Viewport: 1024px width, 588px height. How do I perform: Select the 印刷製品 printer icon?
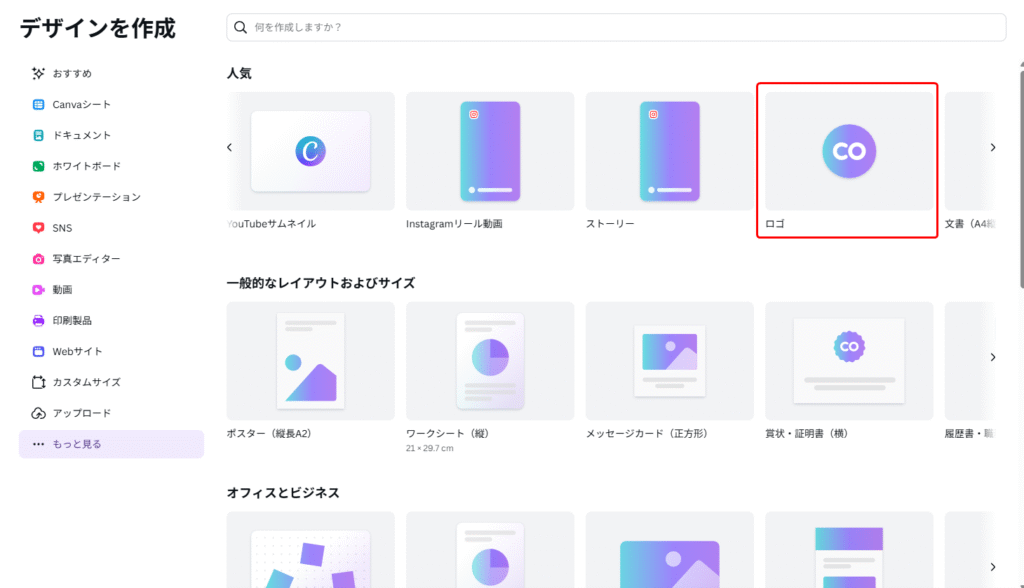(x=39, y=321)
